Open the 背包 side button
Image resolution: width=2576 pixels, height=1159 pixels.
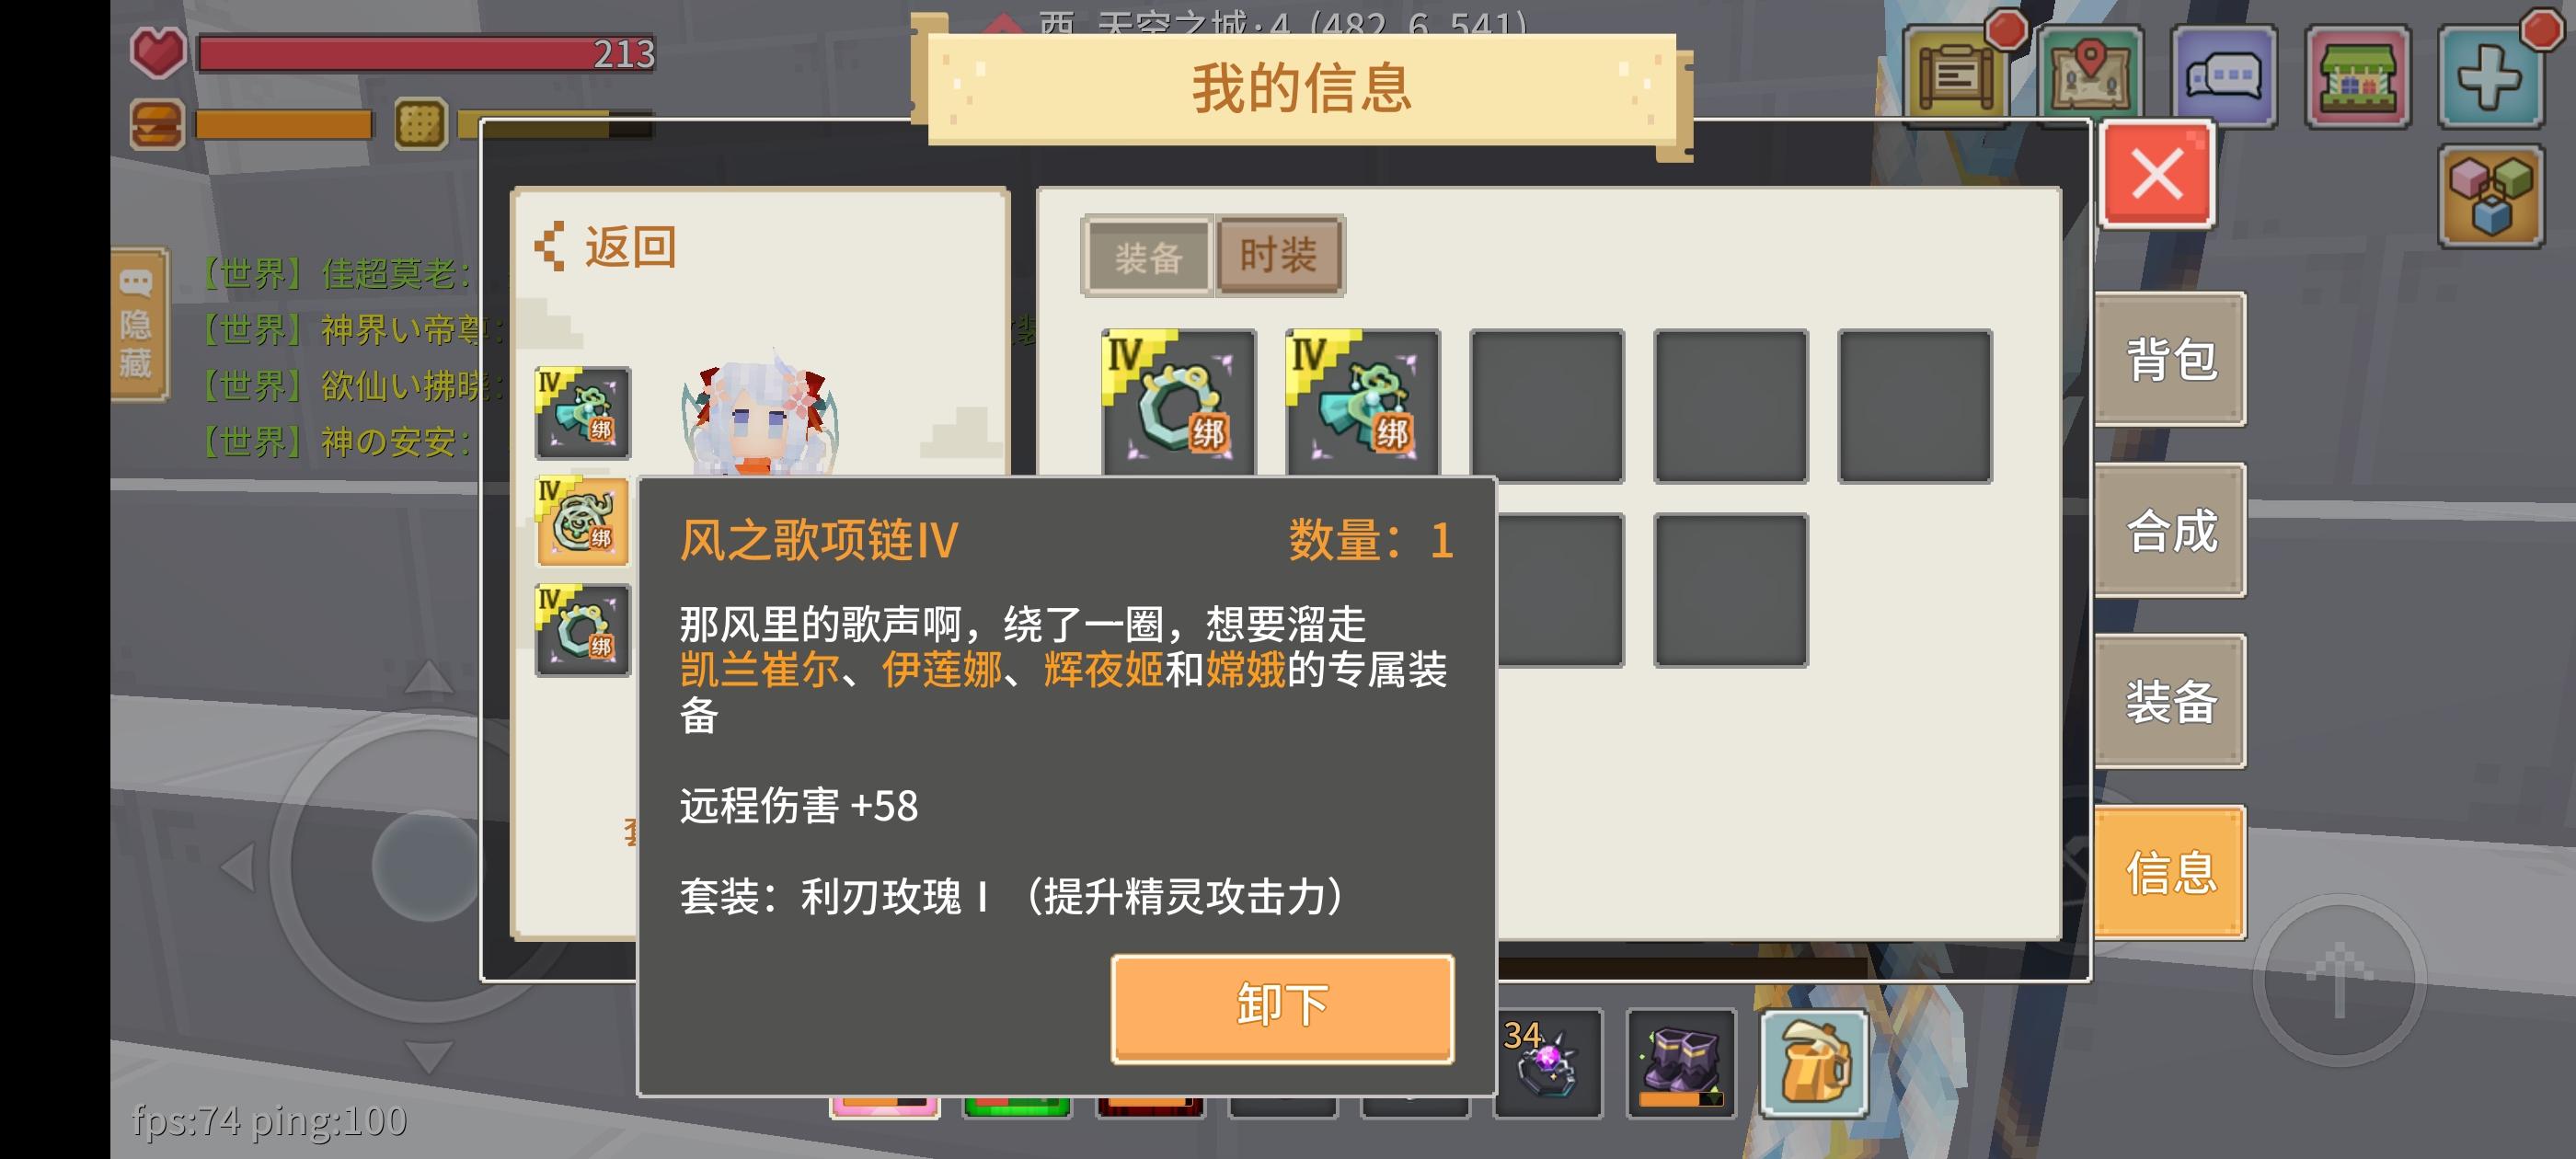(x=2169, y=359)
